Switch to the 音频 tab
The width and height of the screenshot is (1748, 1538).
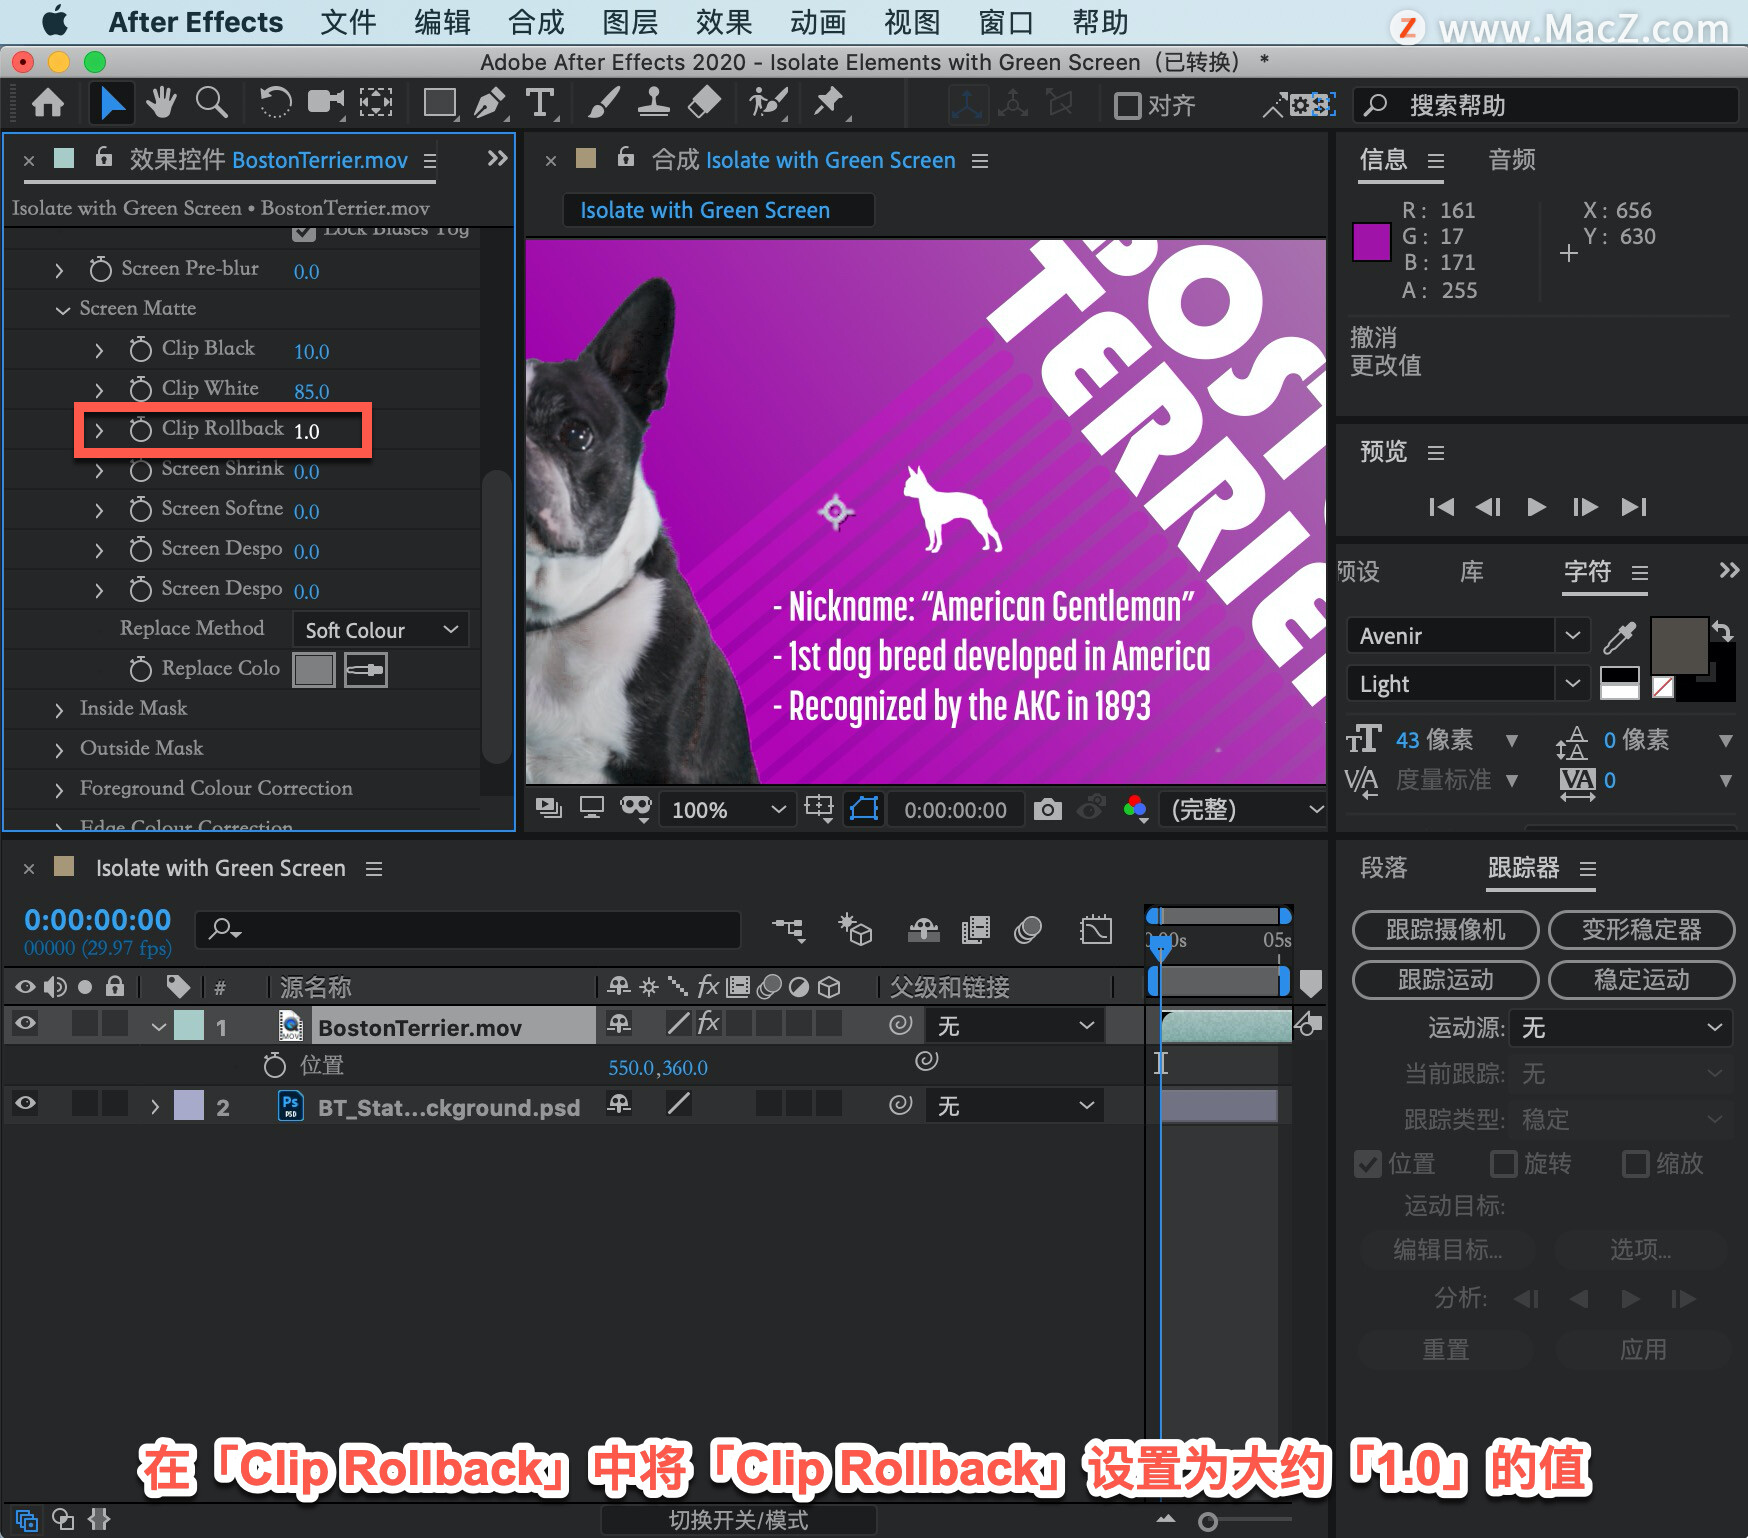click(1512, 160)
